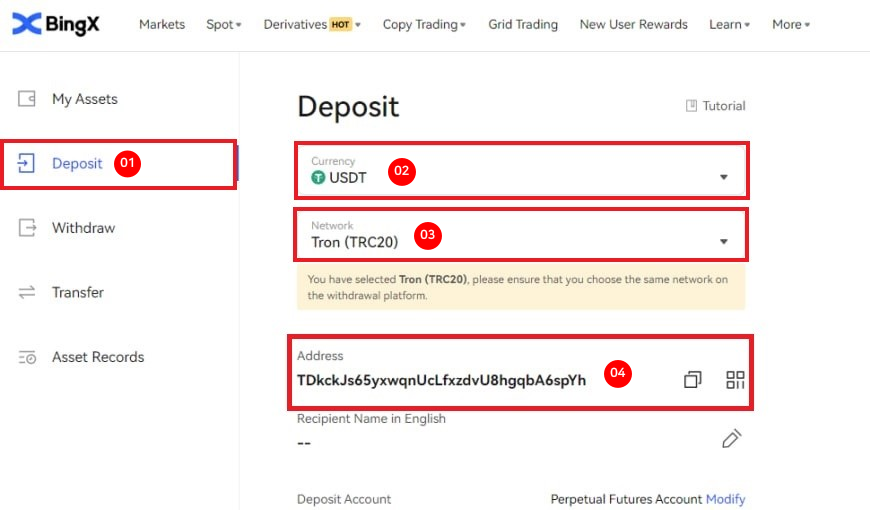Click the Withdraw sidebar icon

point(27,228)
